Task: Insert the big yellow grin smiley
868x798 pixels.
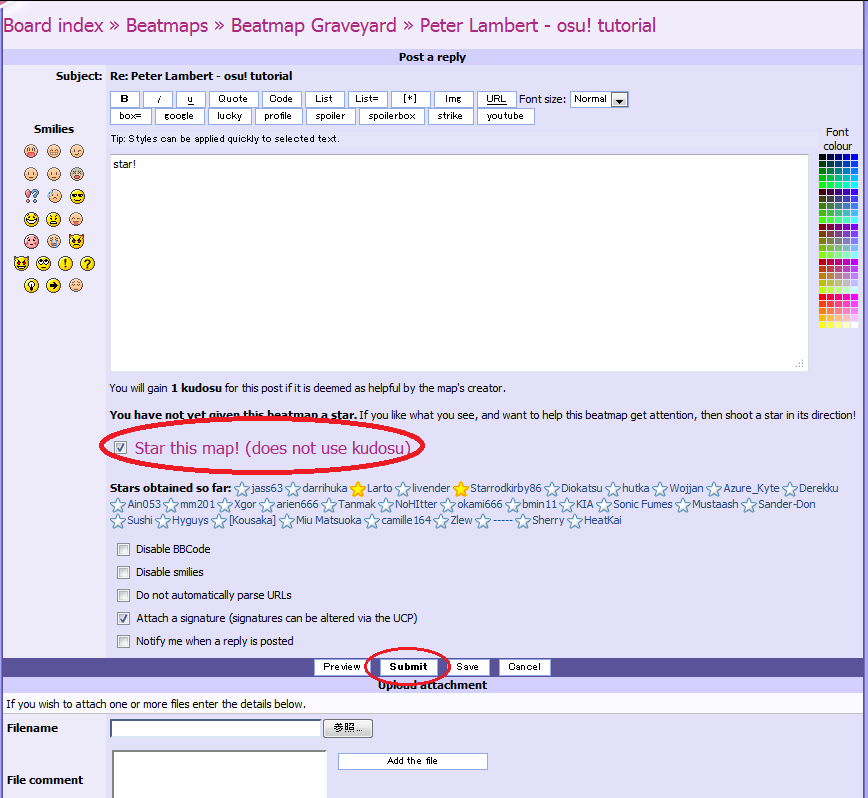Action: (31, 219)
